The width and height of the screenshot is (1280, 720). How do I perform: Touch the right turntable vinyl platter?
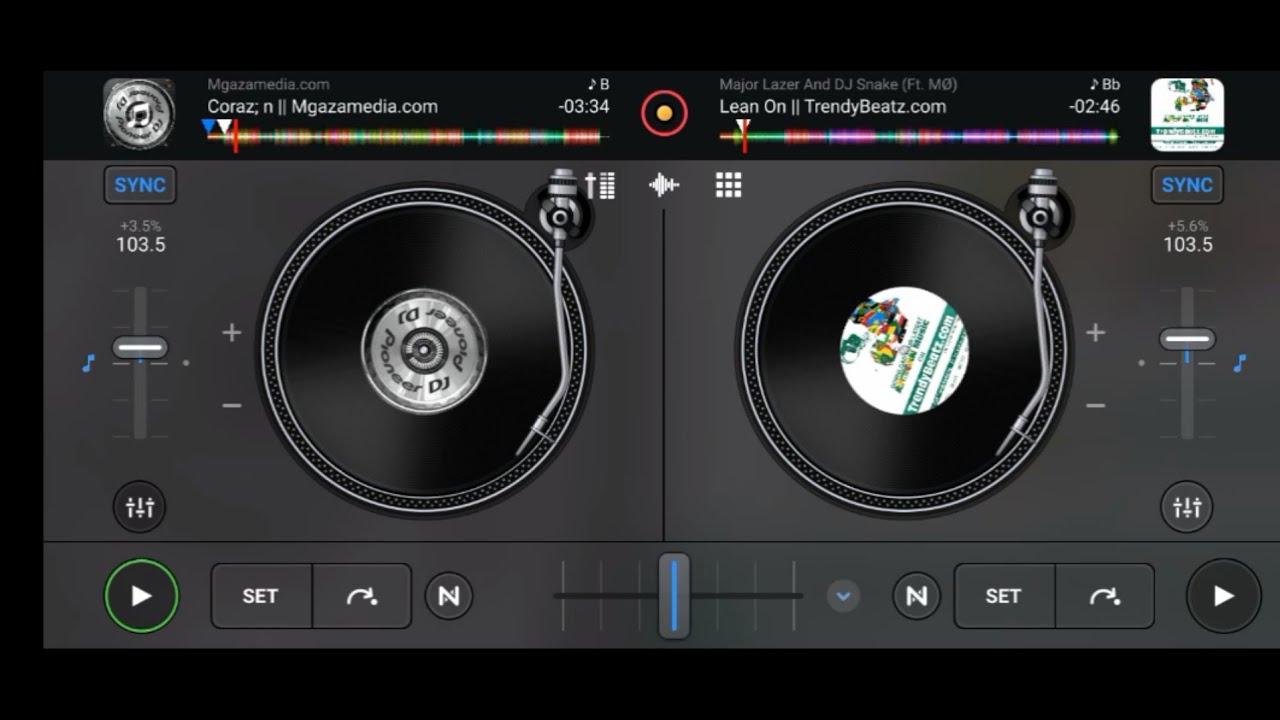pos(904,350)
